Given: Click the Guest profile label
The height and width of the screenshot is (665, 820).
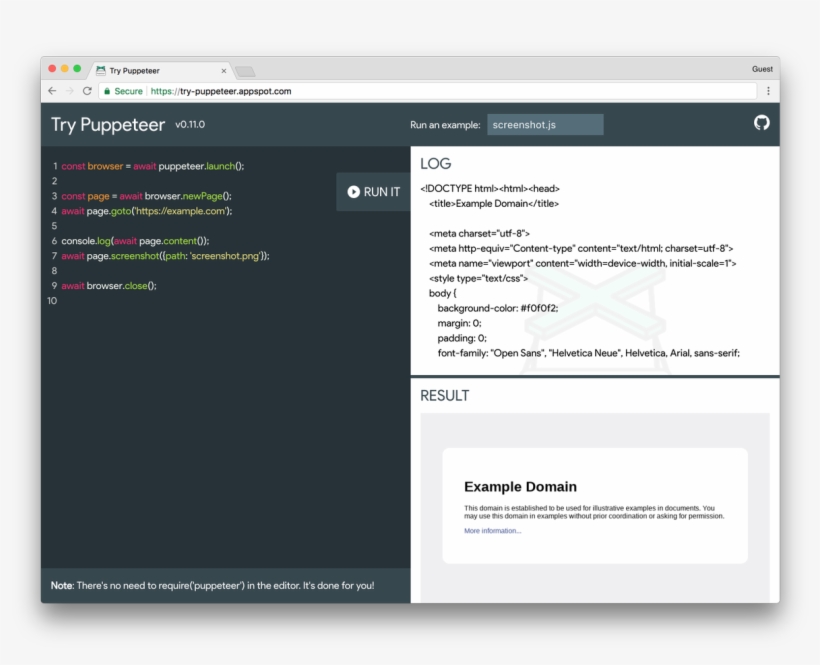Looking at the screenshot, I should pos(761,69).
